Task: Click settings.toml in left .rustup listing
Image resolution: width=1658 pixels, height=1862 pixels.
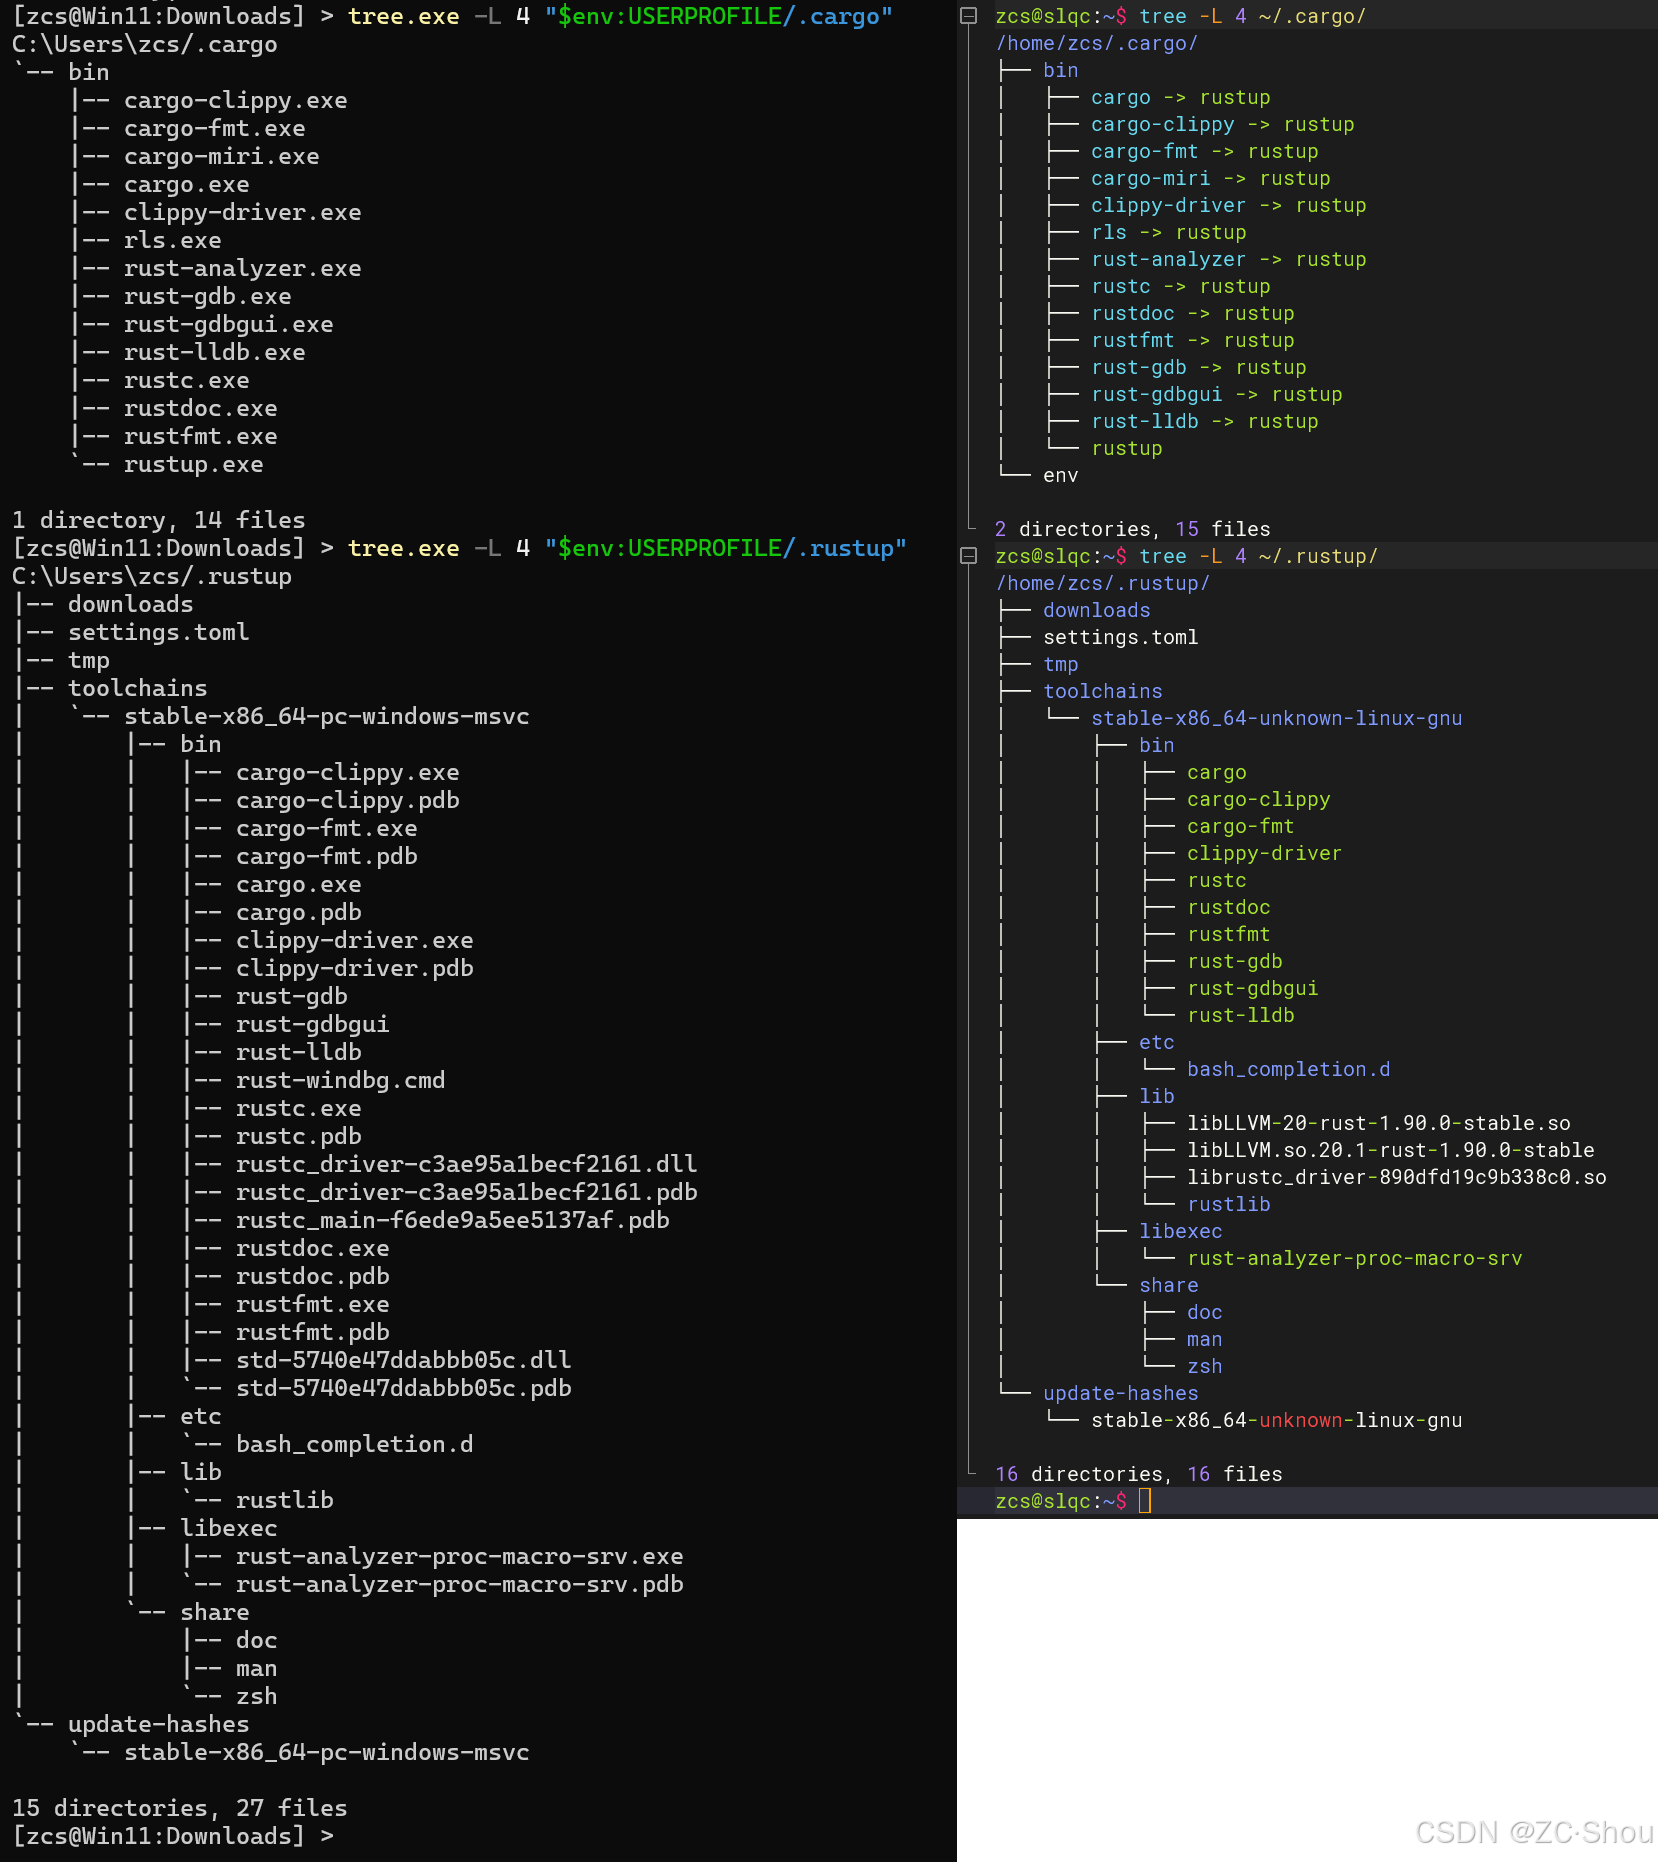Action: point(158,632)
